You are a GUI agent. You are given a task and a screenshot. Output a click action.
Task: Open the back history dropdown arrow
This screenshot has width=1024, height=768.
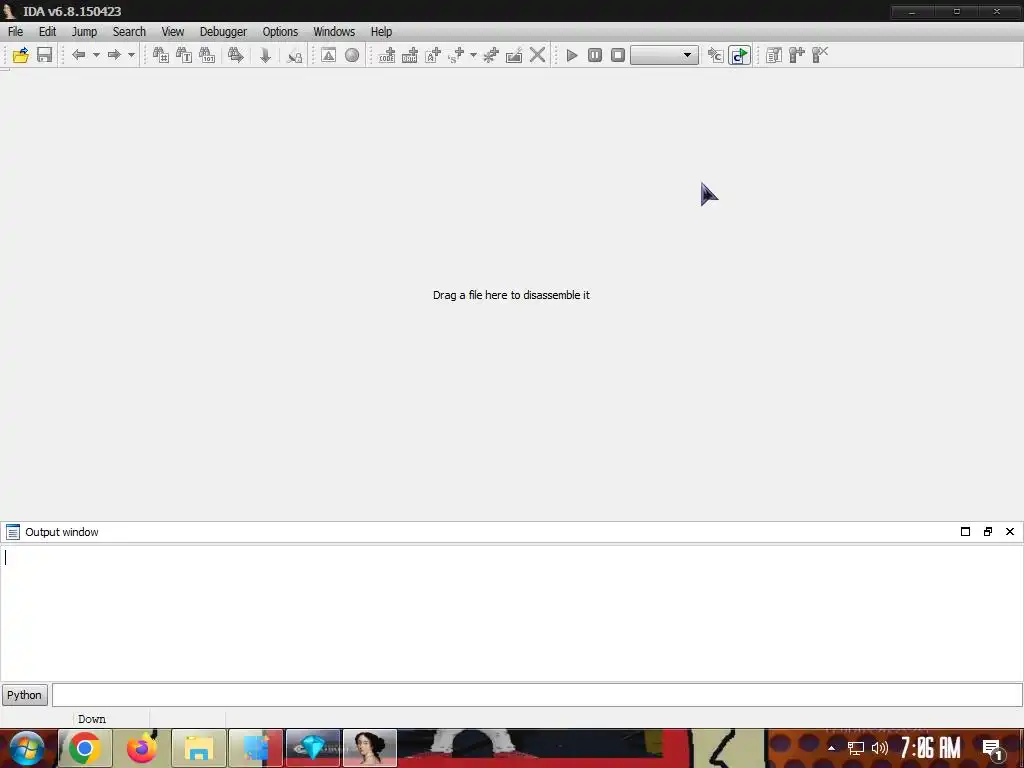coord(96,56)
